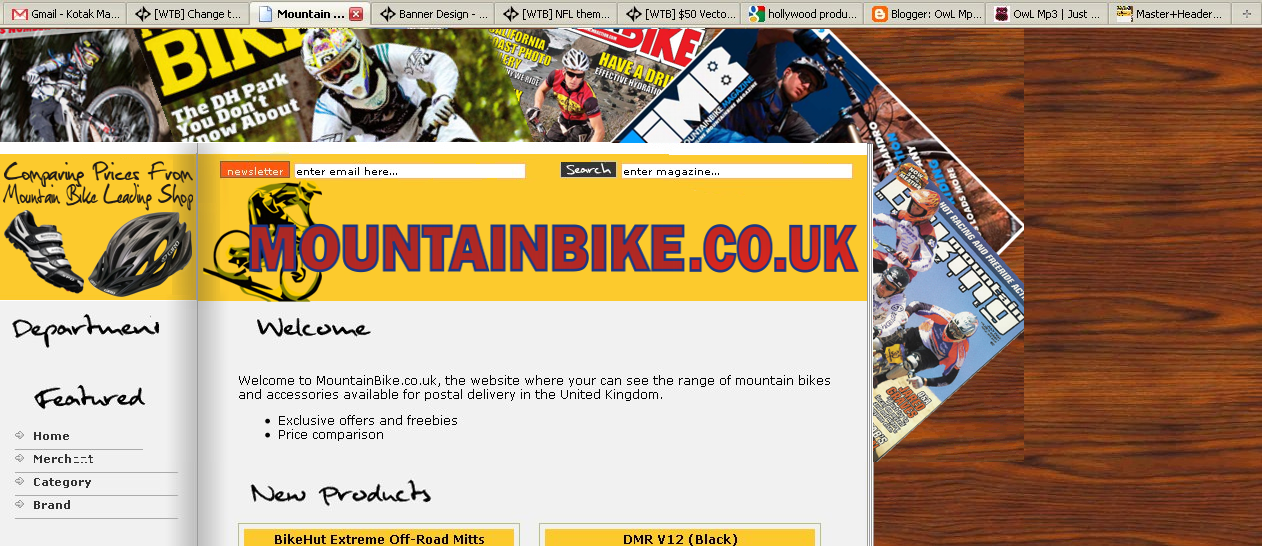Click the arrow icon beside Home

click(x=21, y=435)
